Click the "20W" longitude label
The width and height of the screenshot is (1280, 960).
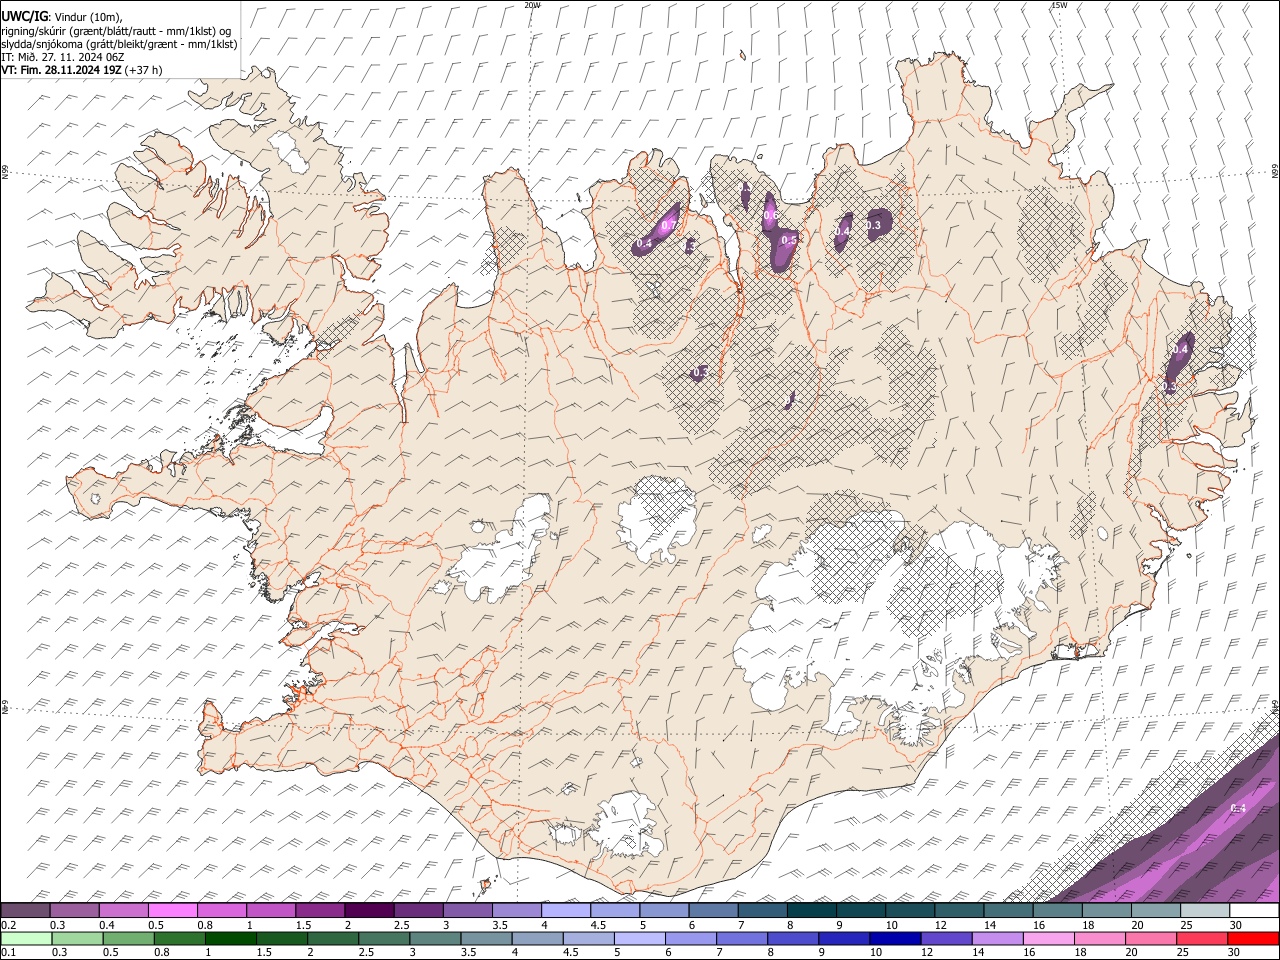[532, 5]
